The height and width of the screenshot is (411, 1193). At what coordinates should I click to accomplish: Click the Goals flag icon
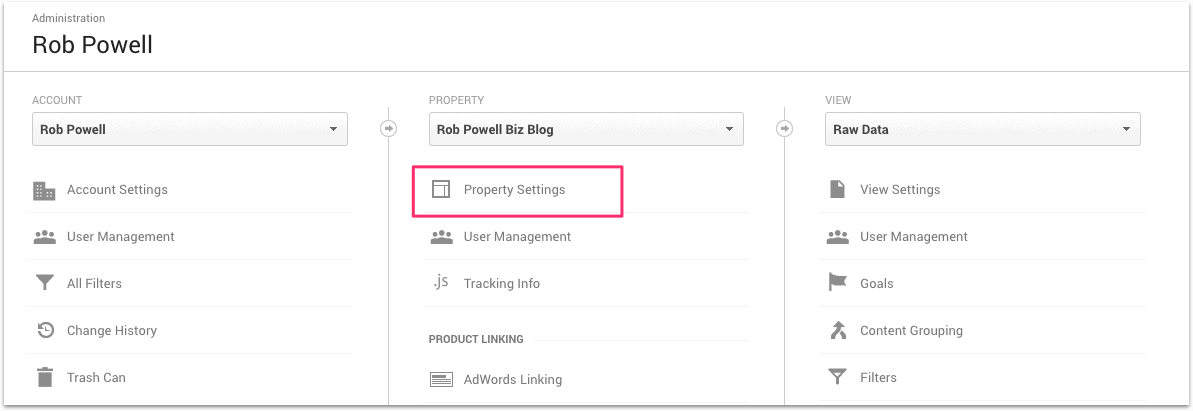point(837,284)
